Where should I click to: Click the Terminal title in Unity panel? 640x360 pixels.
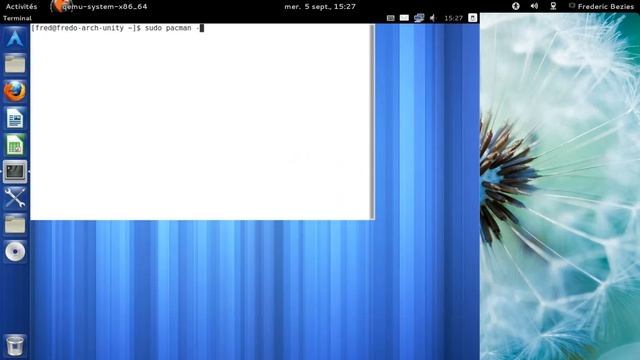click(x=17, y=18)
